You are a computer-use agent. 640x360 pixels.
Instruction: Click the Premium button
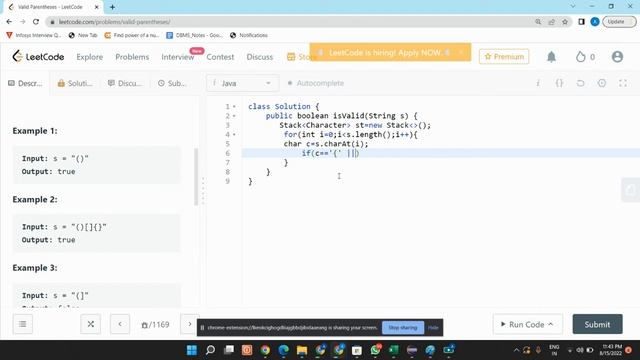[504, 57]
